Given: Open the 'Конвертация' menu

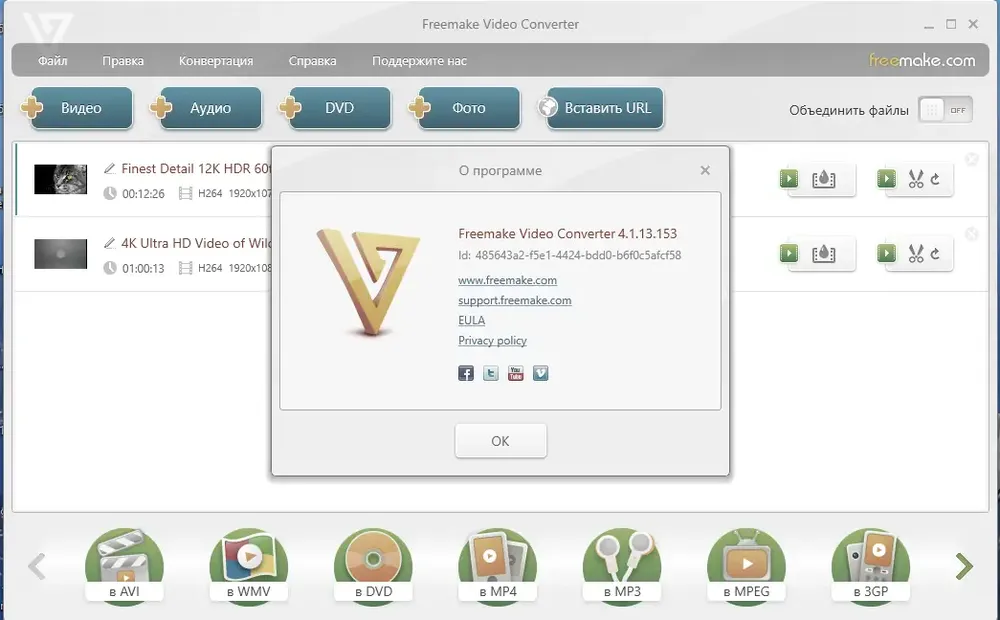Looking at the screenshot, I should tap(216, 61).
